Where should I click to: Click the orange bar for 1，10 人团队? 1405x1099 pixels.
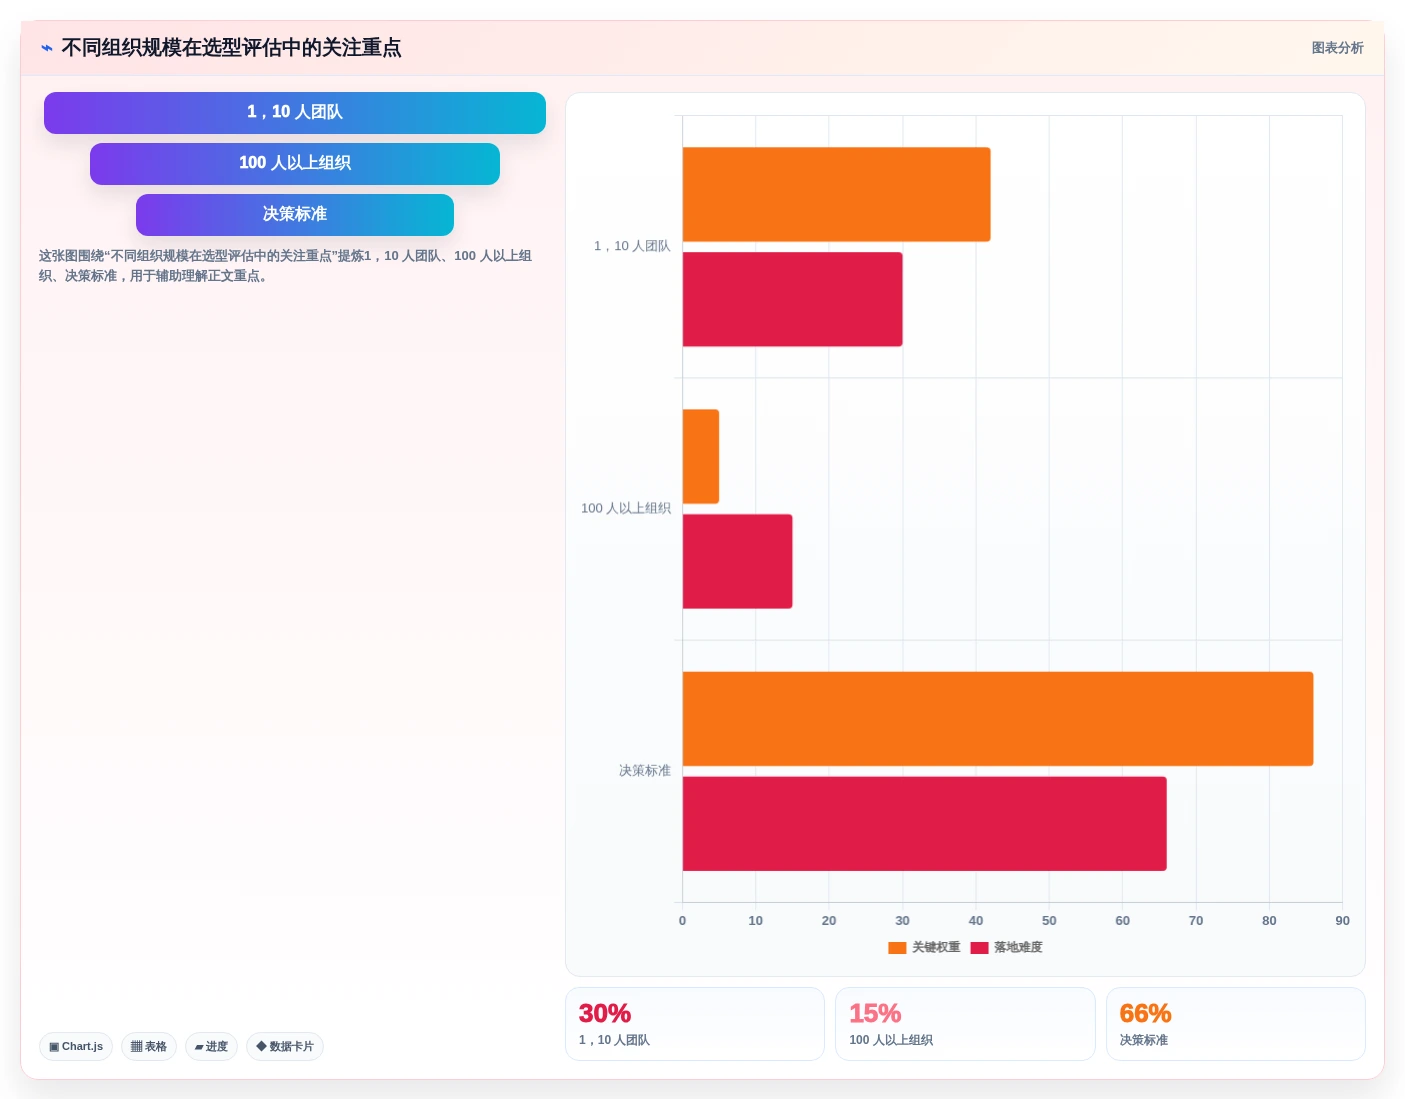click(x=836, y=194)
